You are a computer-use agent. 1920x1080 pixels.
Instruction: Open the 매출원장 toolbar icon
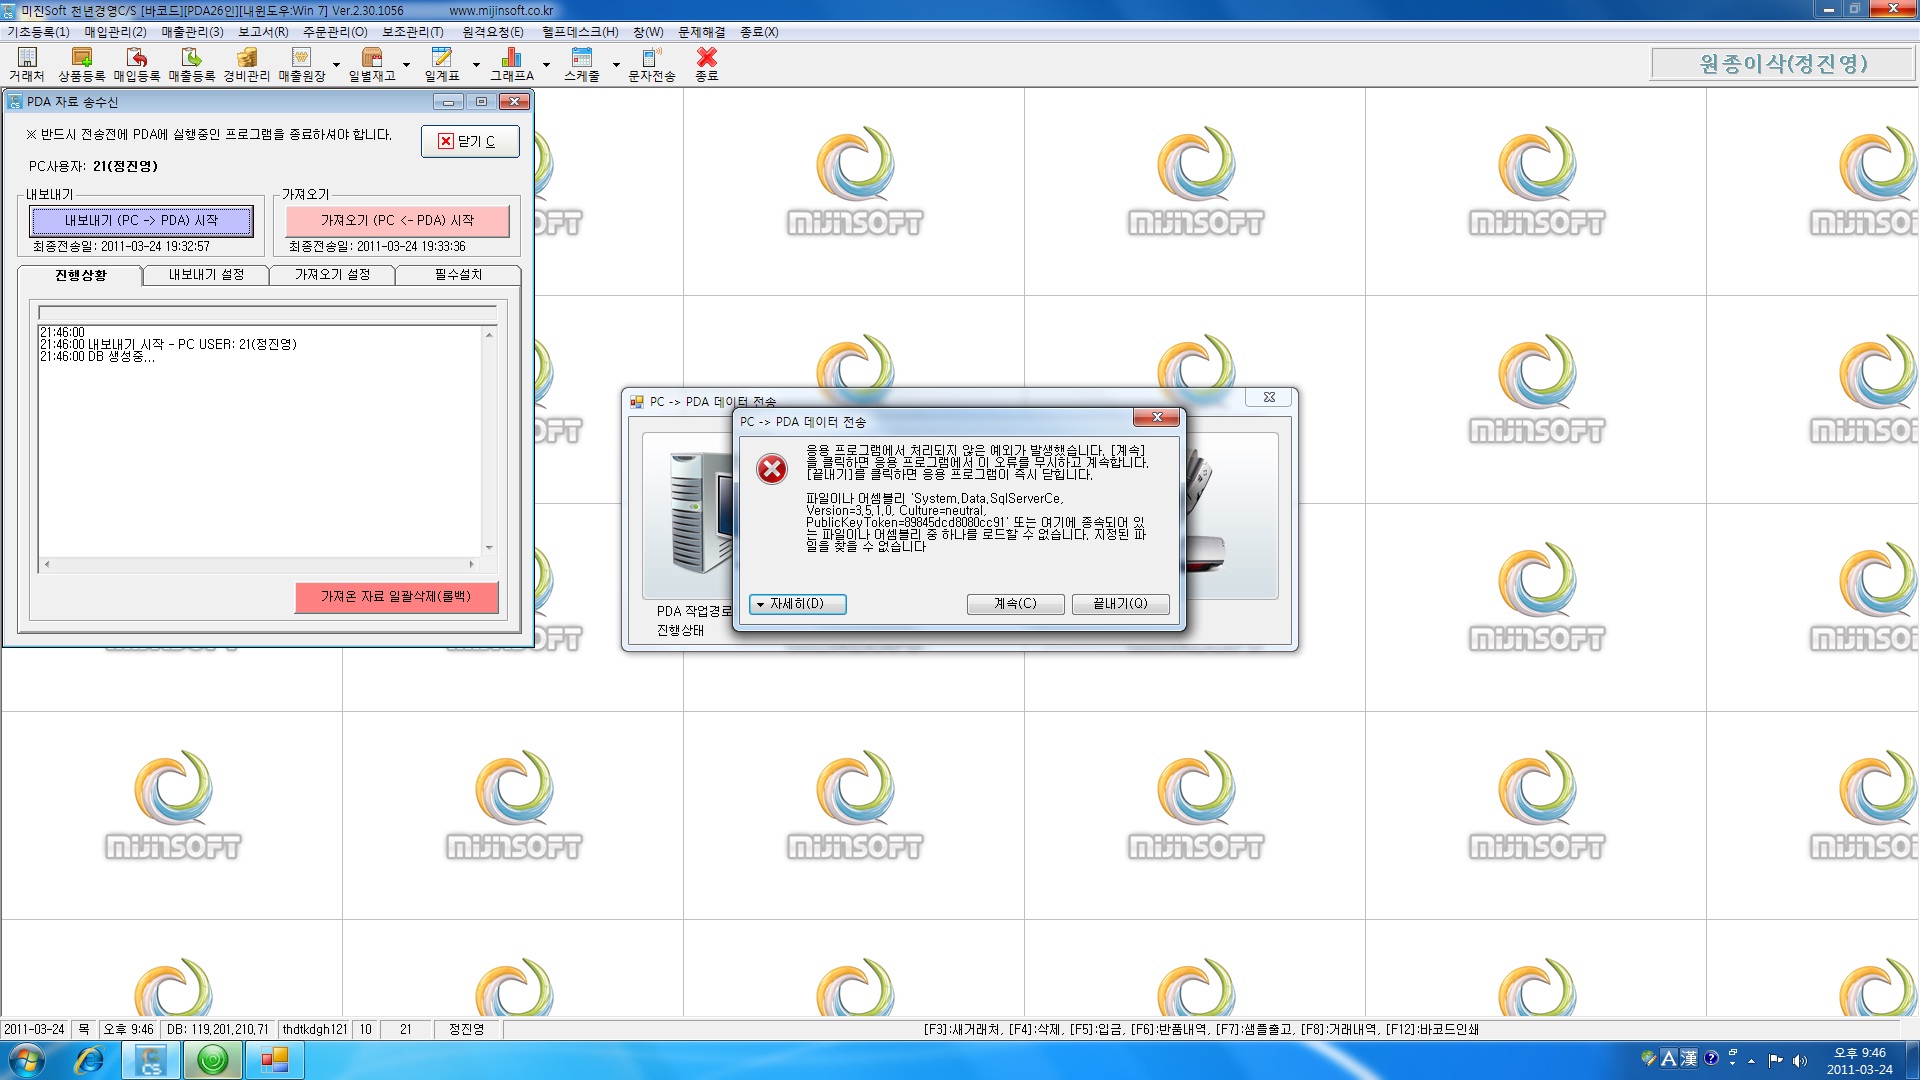pos(302,64)
